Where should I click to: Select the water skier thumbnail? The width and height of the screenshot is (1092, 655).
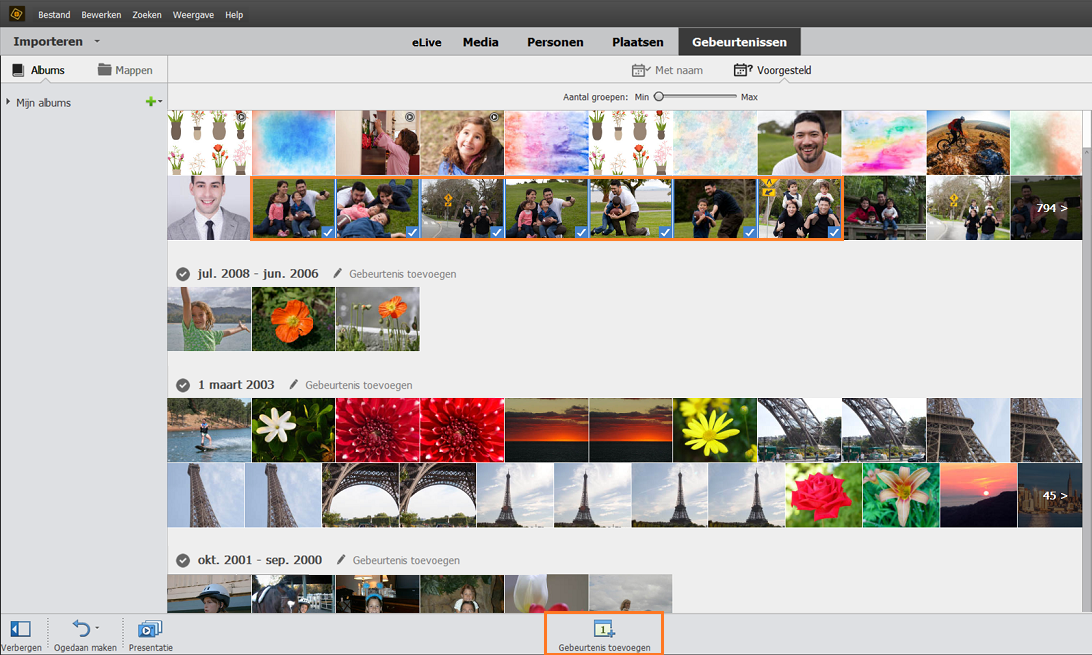coord(209,429)
